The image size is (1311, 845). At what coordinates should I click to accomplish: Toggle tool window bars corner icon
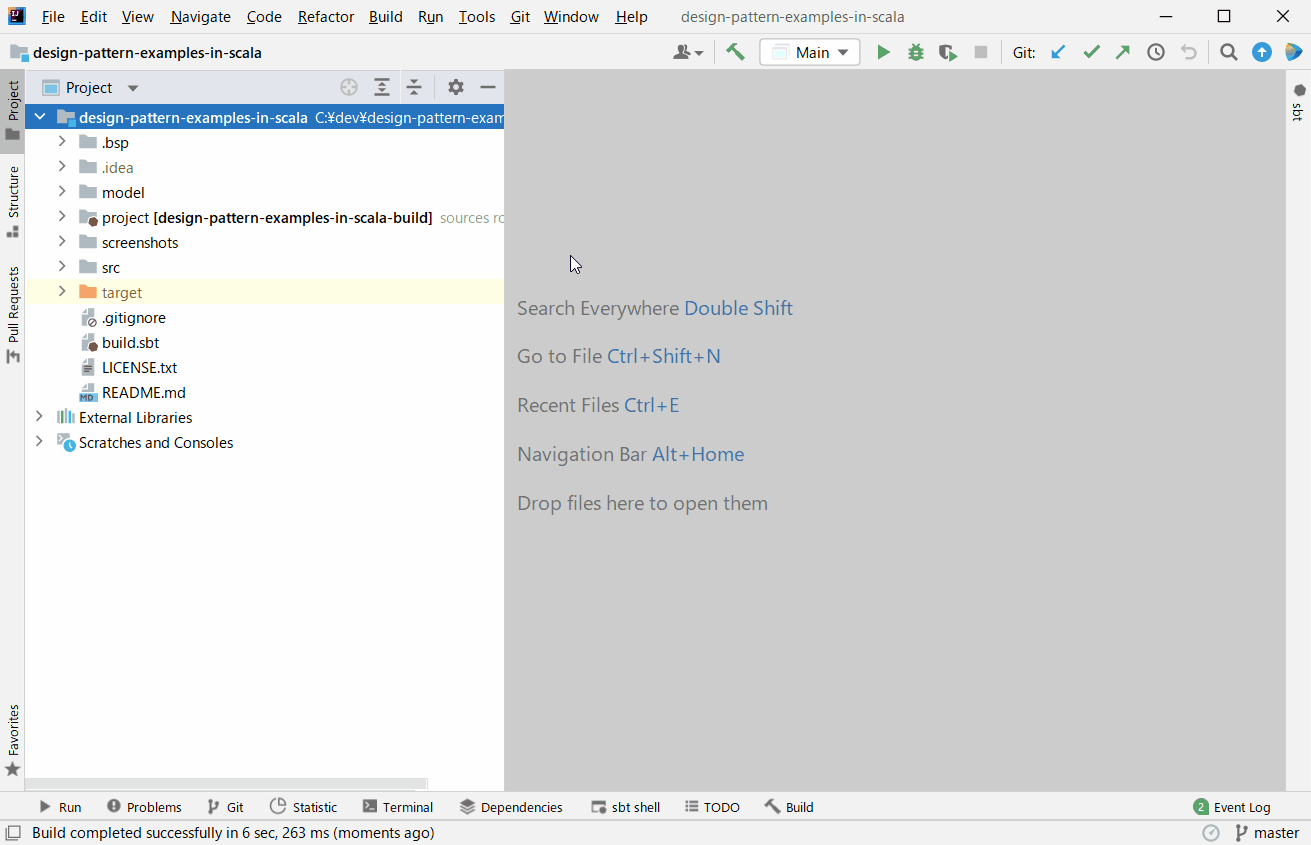coord(13,832)
